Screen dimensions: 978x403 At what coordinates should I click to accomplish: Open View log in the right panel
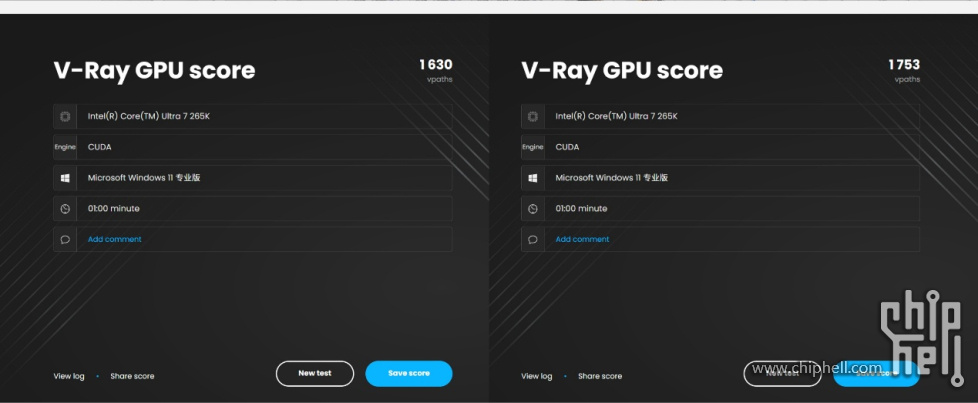click(536, 376)
